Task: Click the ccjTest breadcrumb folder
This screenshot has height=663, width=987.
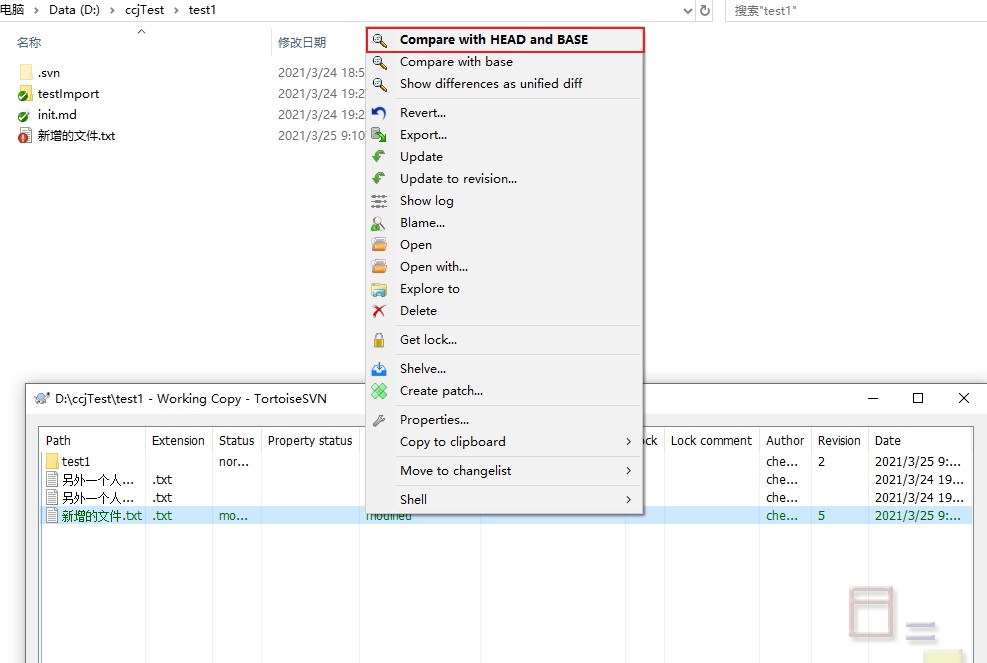Action: [145, 10]
